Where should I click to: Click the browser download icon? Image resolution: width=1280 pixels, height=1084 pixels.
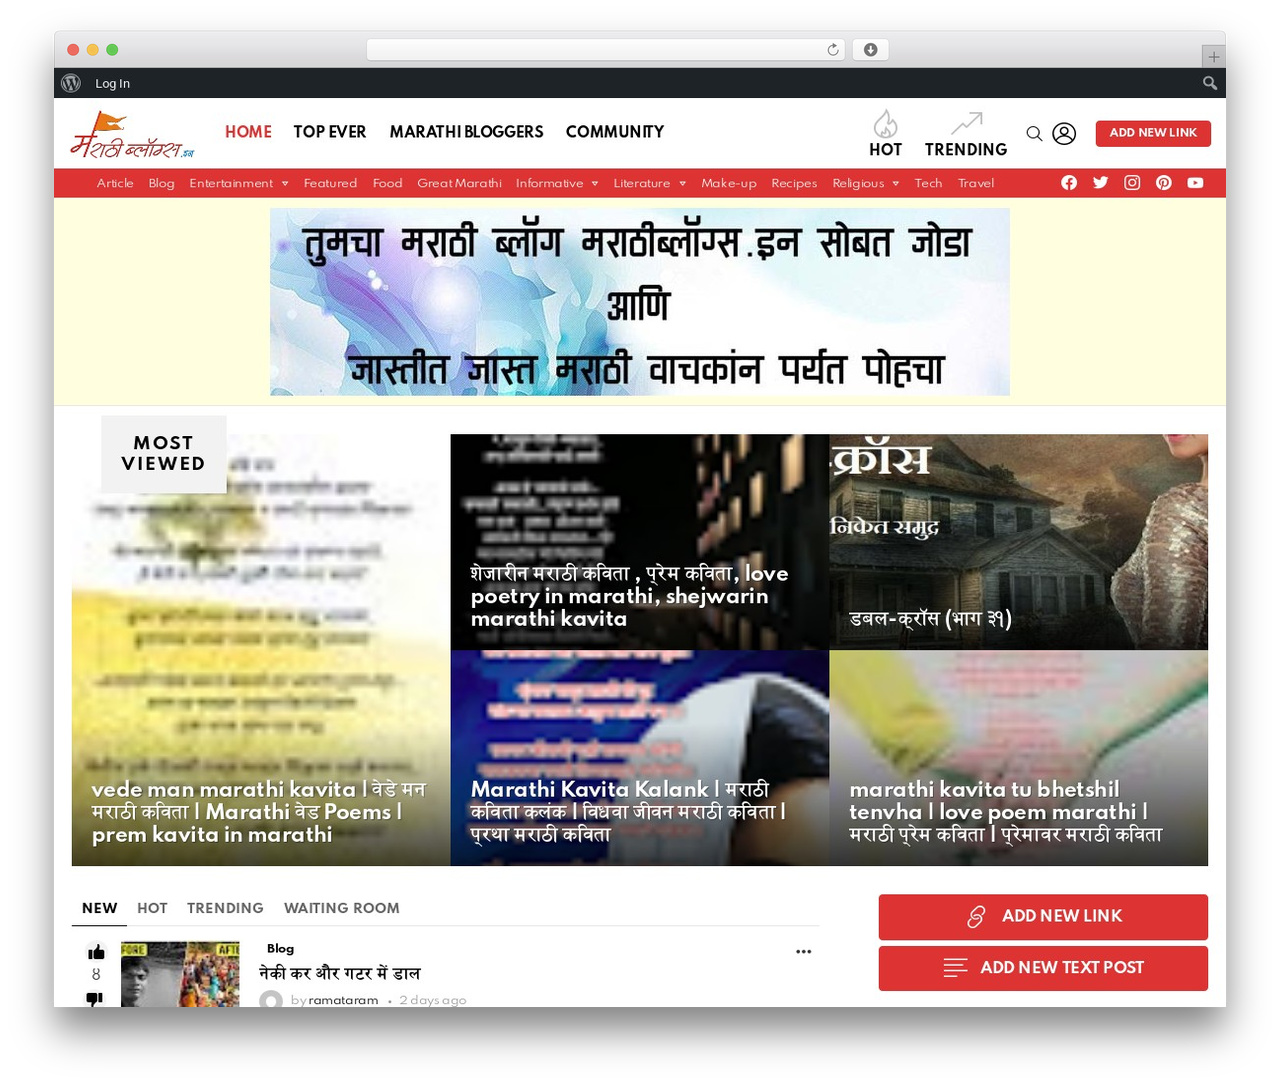click(x=870, y=50)
